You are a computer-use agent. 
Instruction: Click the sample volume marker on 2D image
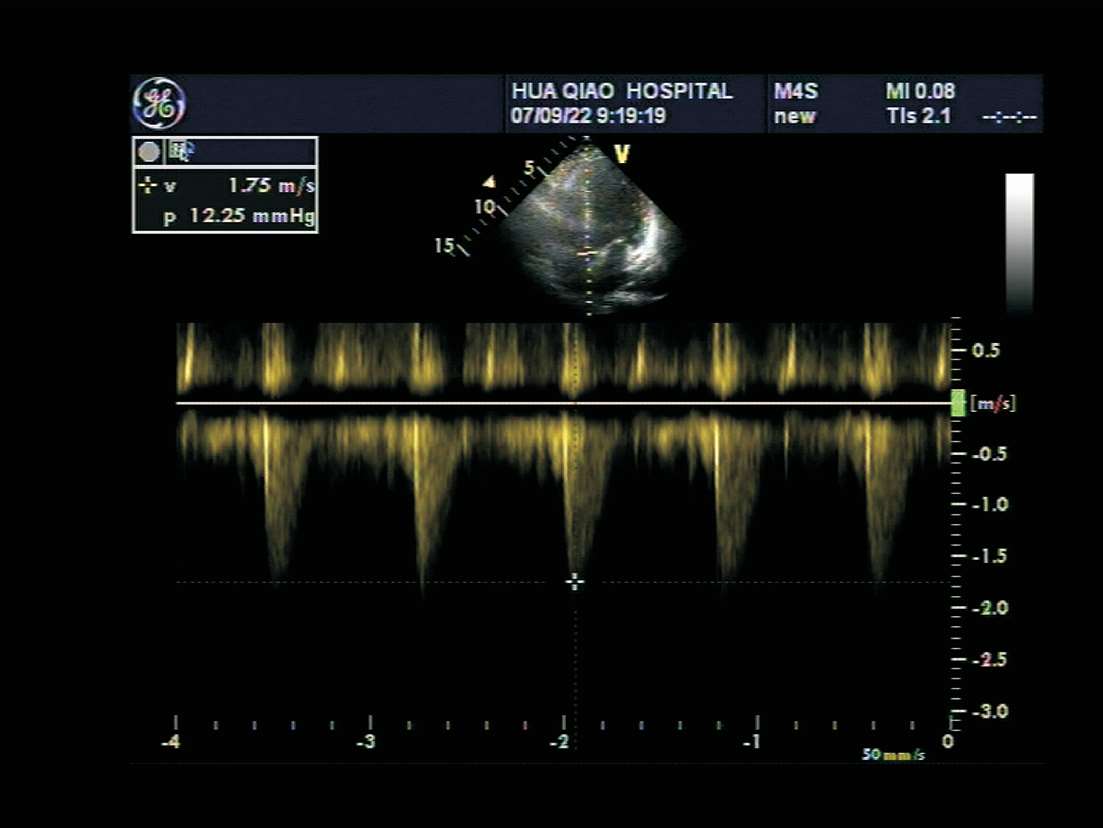(588, 252)
